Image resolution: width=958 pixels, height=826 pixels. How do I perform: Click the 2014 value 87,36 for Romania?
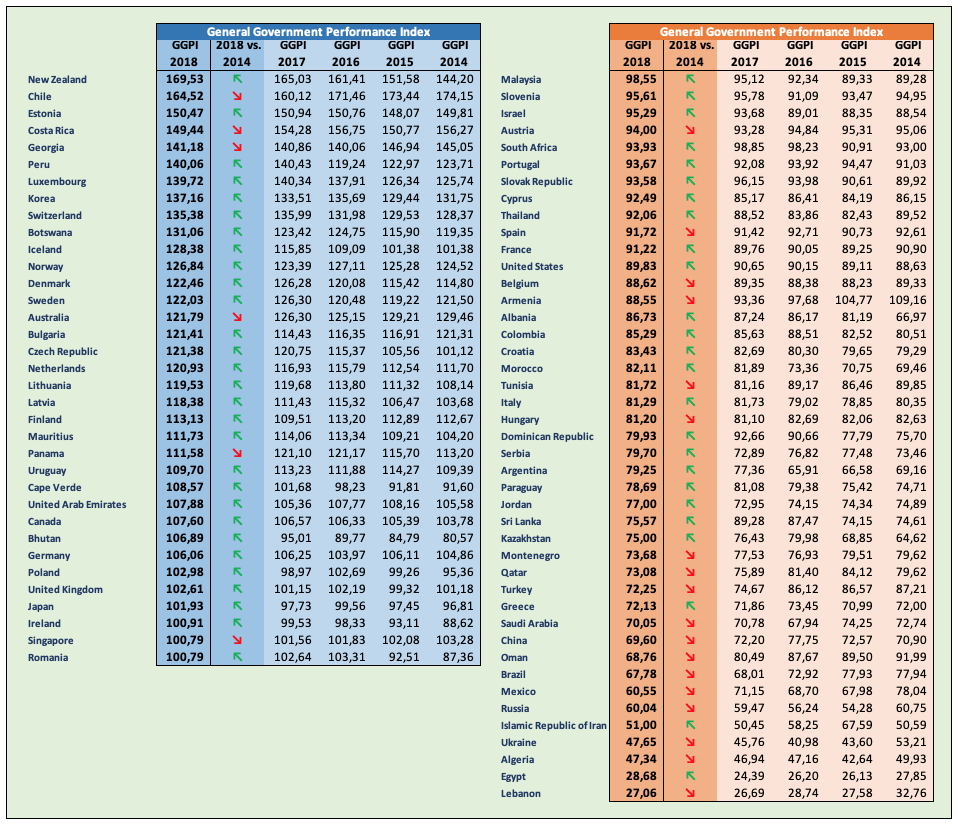pyautogui.click(x=458, y=657)
